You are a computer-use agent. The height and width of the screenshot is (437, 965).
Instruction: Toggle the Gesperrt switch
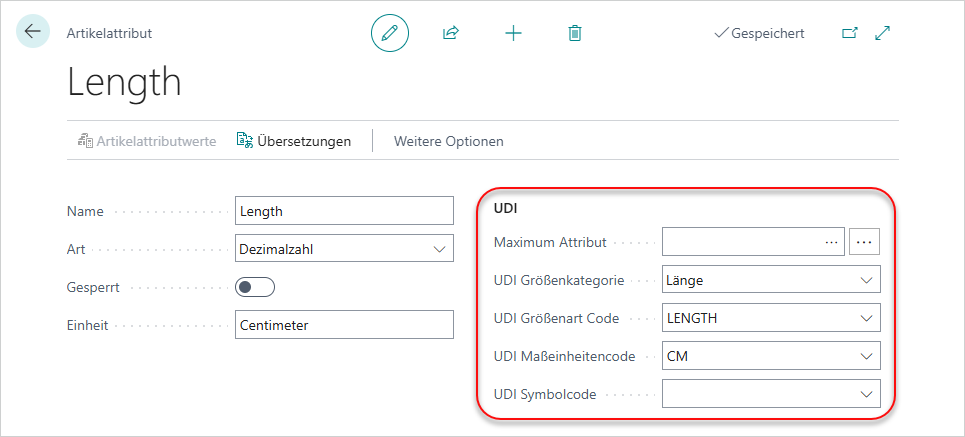pyautogui.click(x=255, y=287)
